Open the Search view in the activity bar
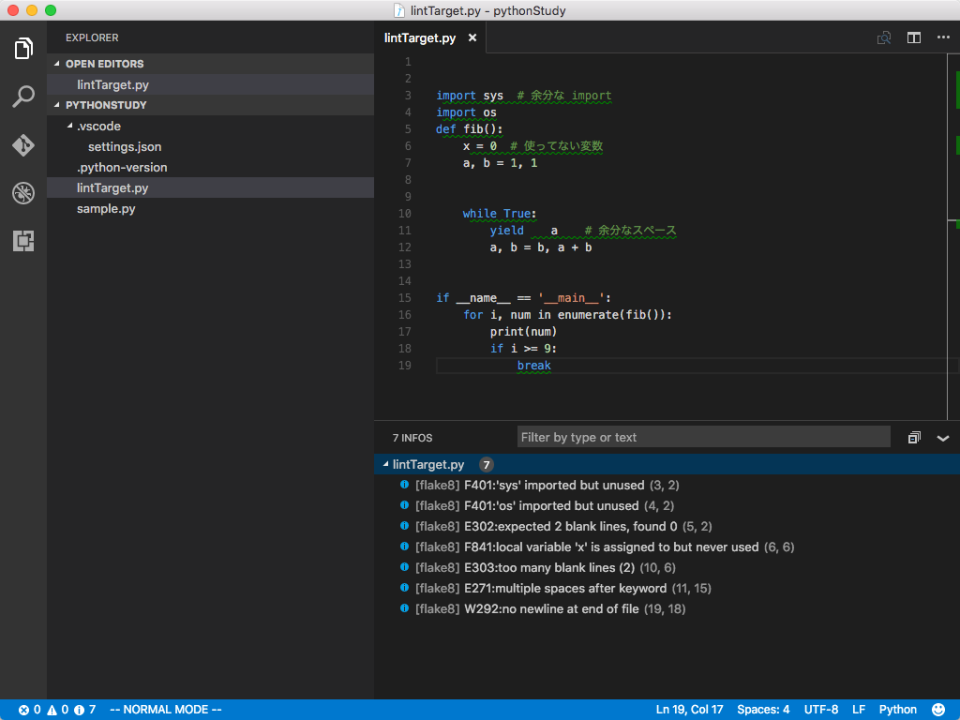Screen dimensions: 960x720 click(22, 96)
